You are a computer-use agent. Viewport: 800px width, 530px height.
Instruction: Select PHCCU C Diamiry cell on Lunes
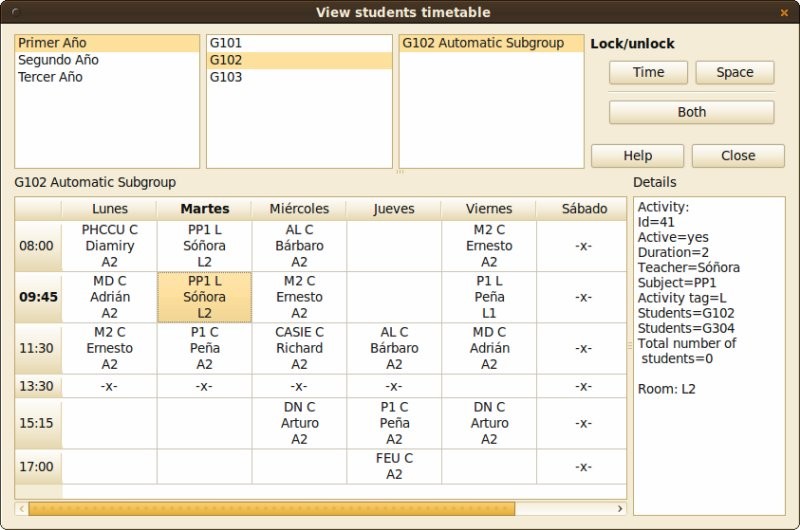coord(109,246)
